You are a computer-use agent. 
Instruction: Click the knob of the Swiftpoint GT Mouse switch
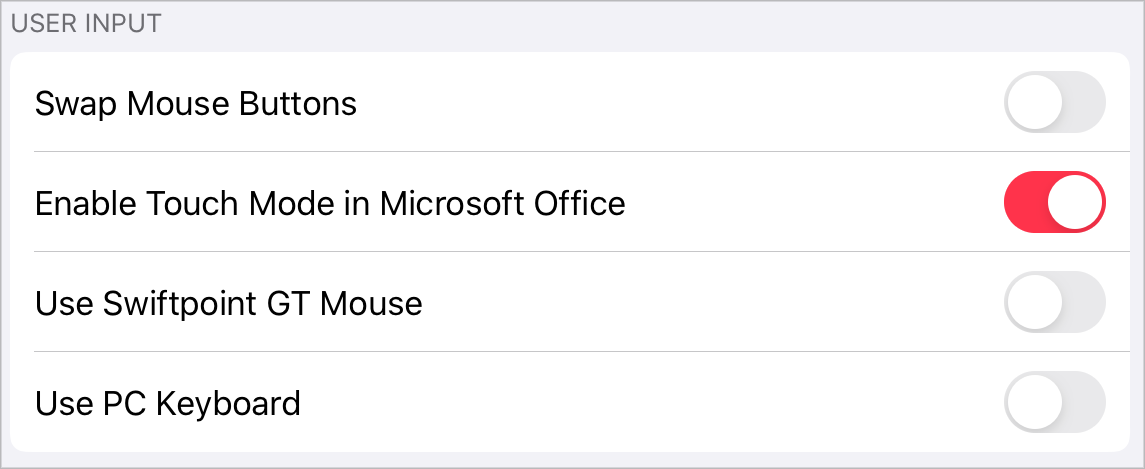[x=1034, y=302]
